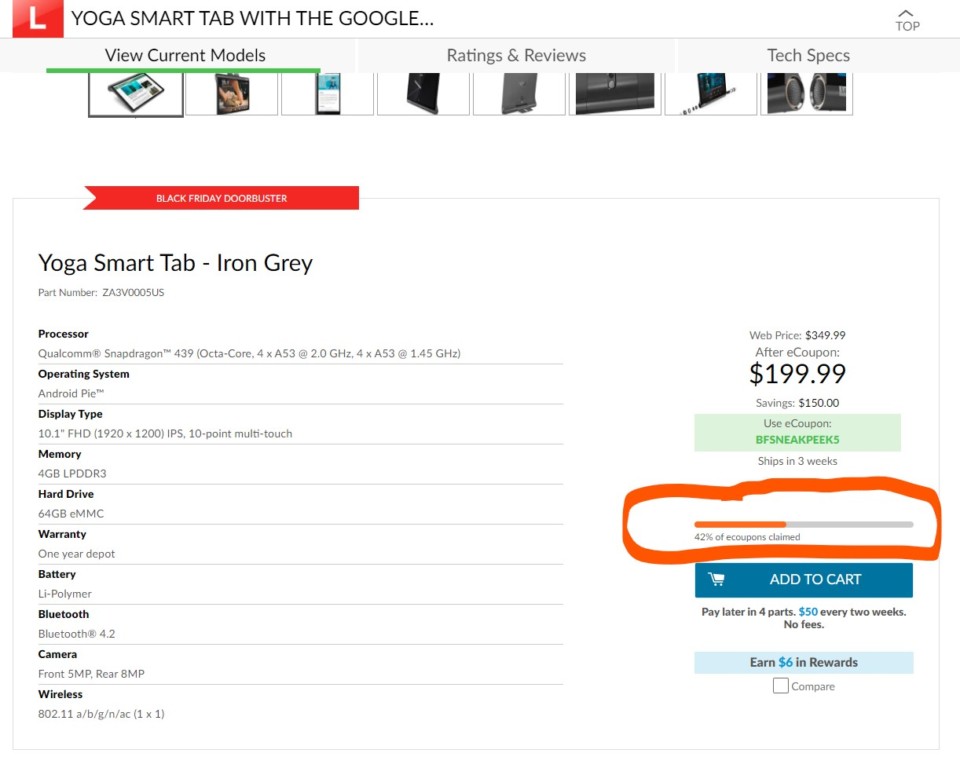Screen dimensions: 960x757
Task: Open the Ratings & Reviews tab
Action: [516, 55]
